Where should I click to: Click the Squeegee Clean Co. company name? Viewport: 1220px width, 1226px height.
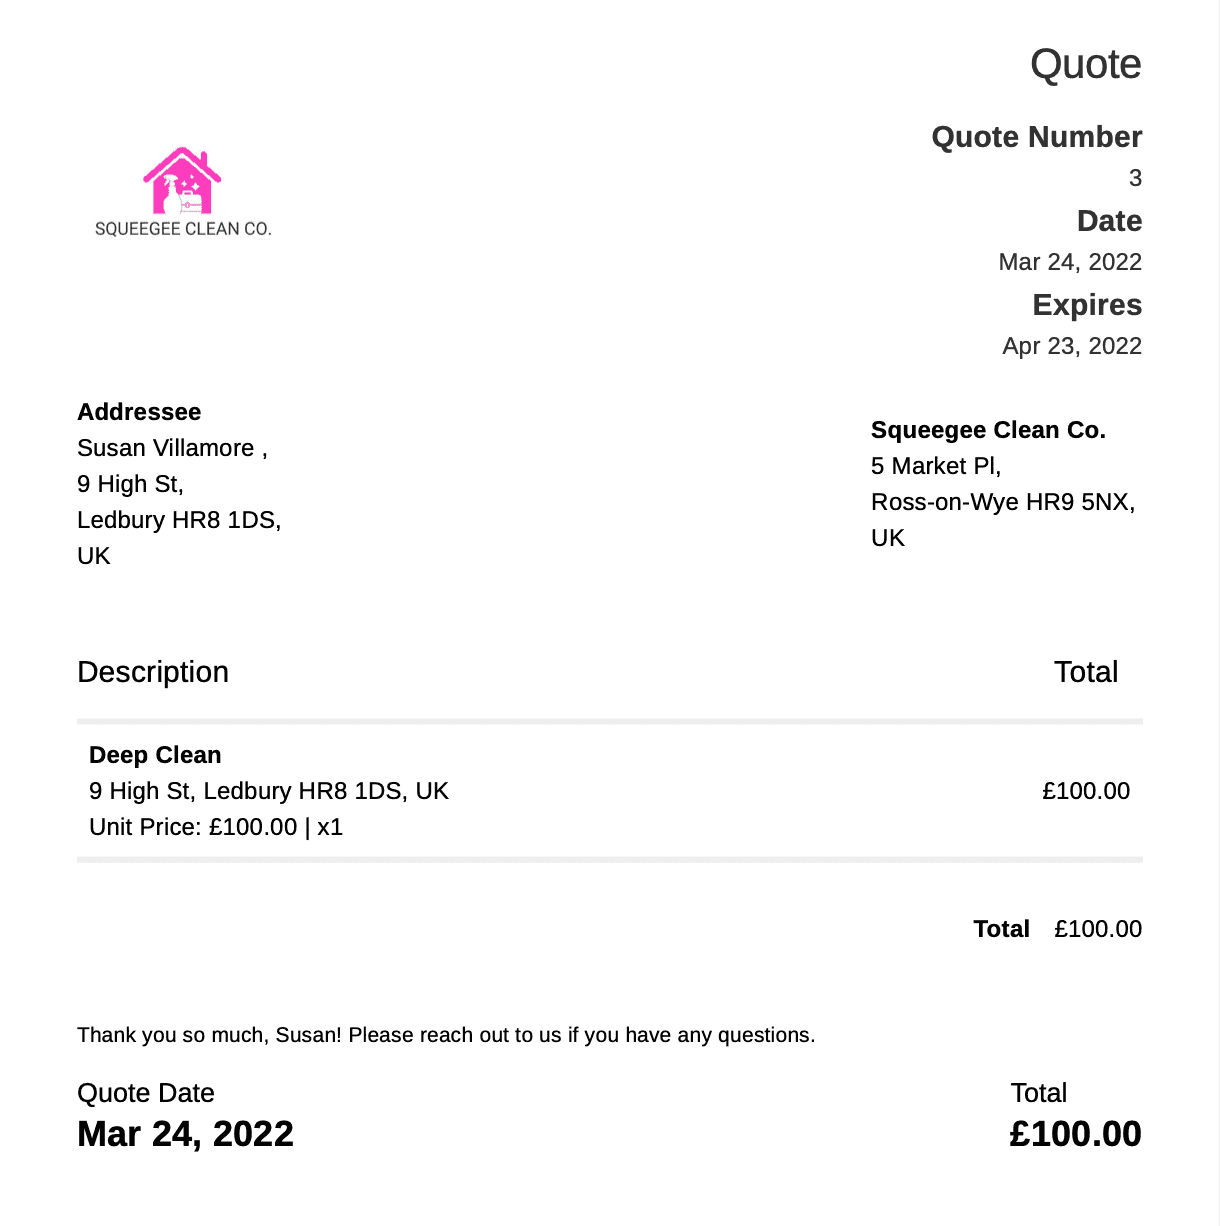tap(988, 430)
